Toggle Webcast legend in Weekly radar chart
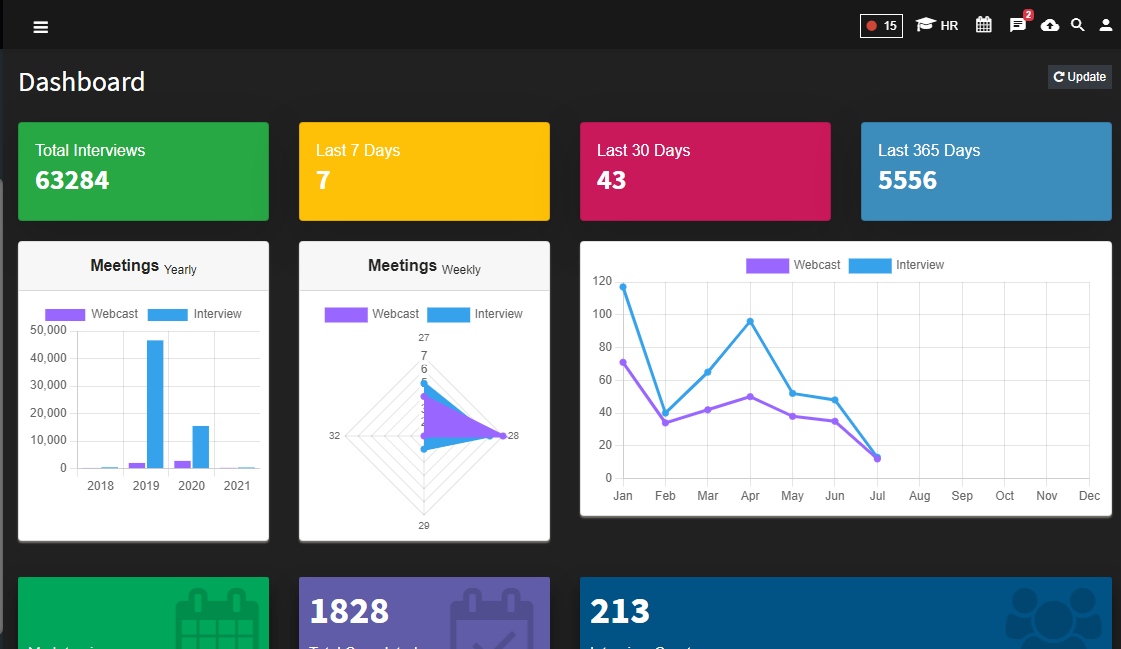Viewport: 1121px width, 649px height. (372, 314)
